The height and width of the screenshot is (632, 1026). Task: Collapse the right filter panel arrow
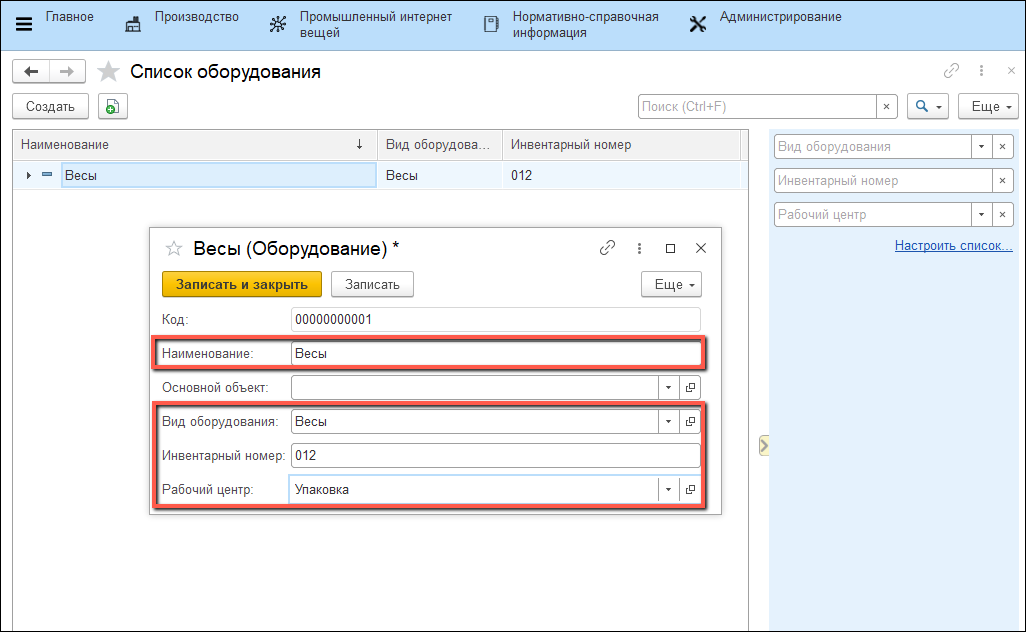(x=763, y=445)
